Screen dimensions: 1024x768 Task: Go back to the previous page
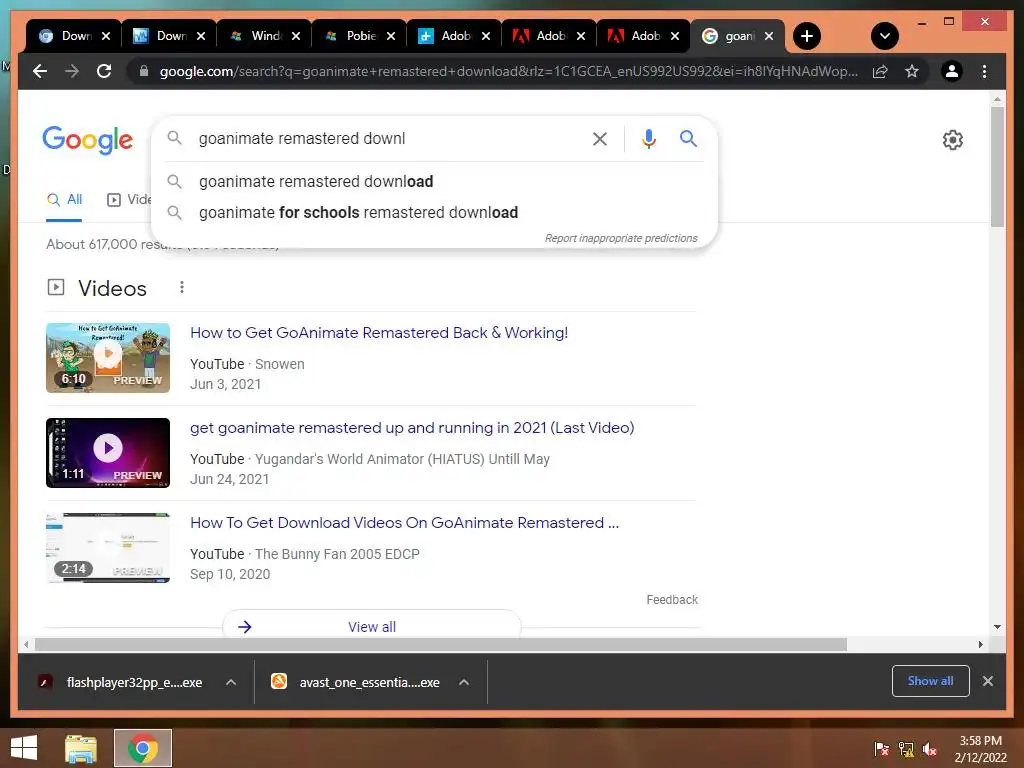tap(40, 71)
